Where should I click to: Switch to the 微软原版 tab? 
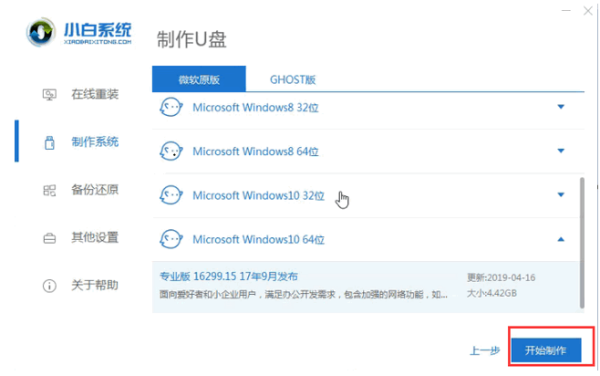199,79
